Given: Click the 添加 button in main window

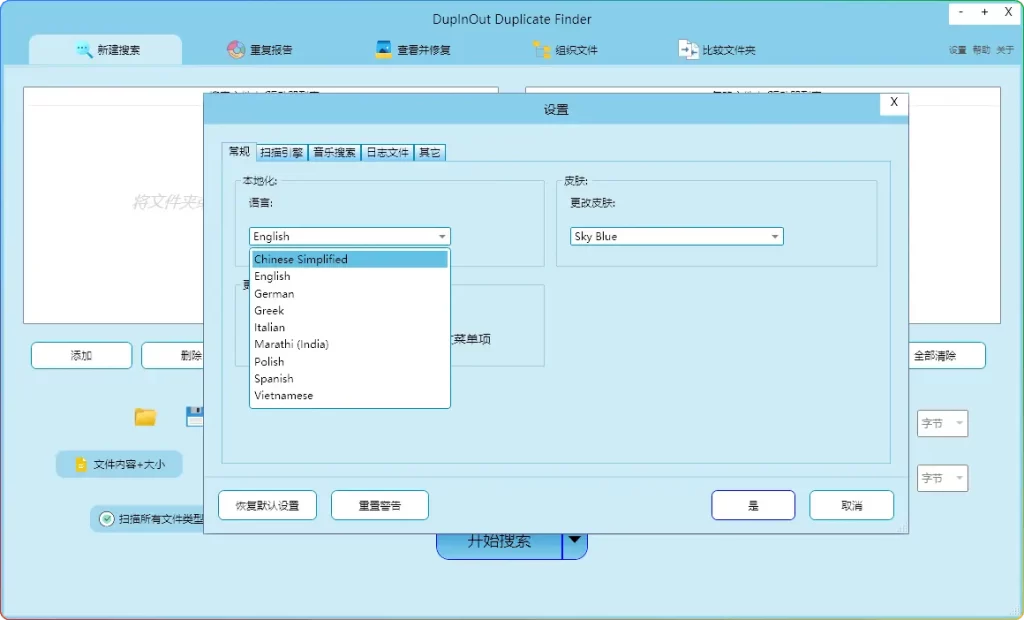Looking at the screenshot, I should [81, 355].
